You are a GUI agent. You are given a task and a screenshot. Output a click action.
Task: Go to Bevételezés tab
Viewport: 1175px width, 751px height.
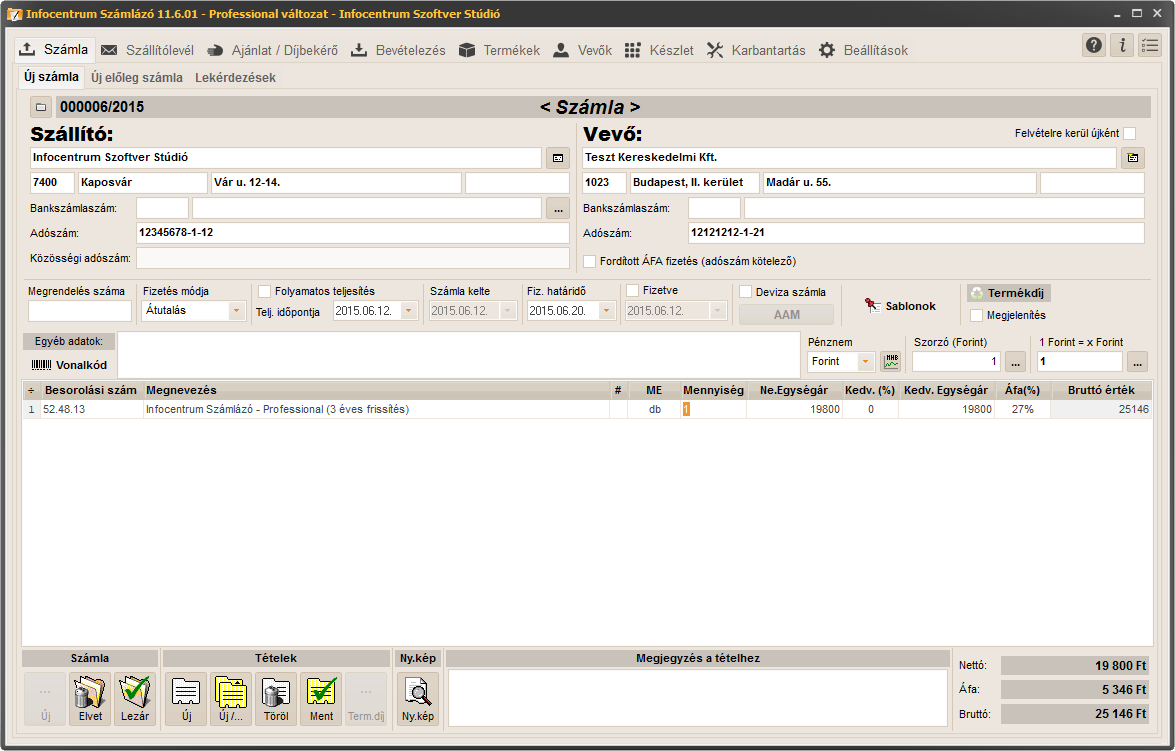pyautogui.click(x=399, y=50)
